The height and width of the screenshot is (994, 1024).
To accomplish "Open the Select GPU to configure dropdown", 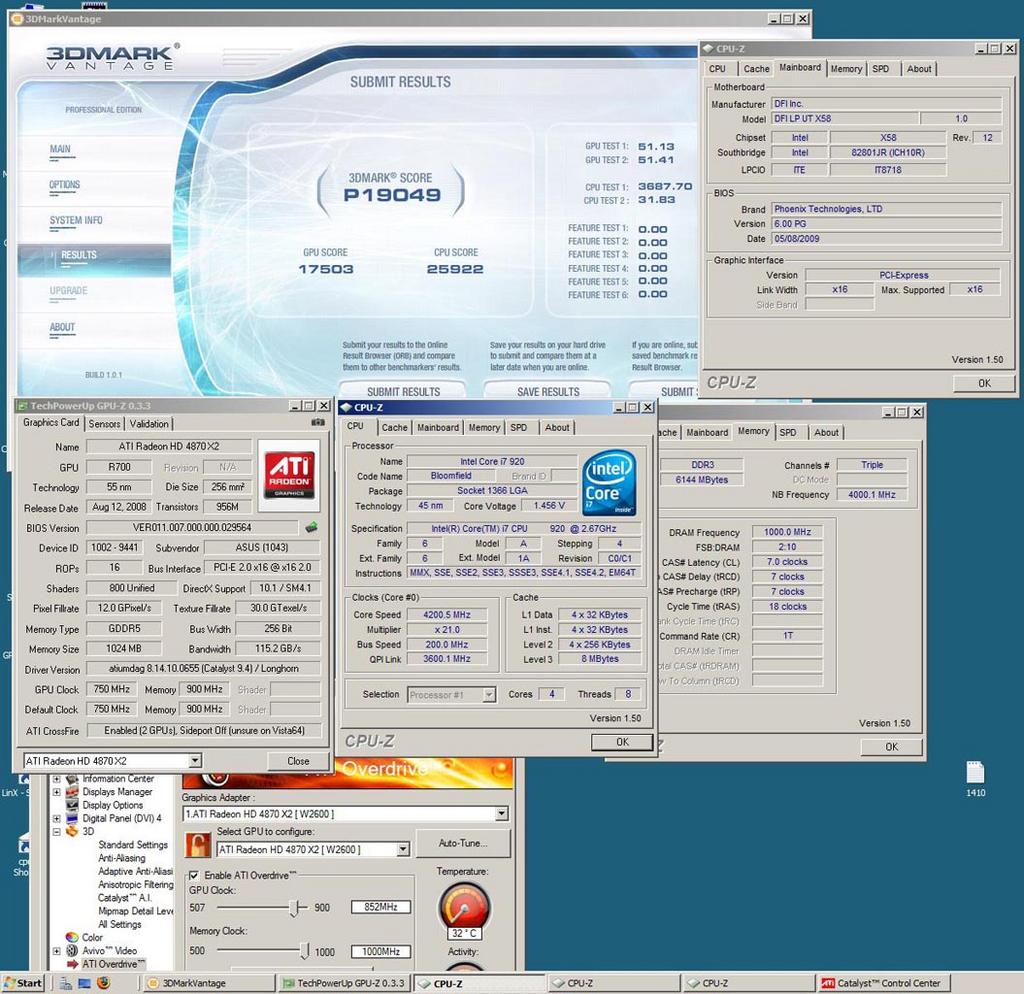I will 403,849.
